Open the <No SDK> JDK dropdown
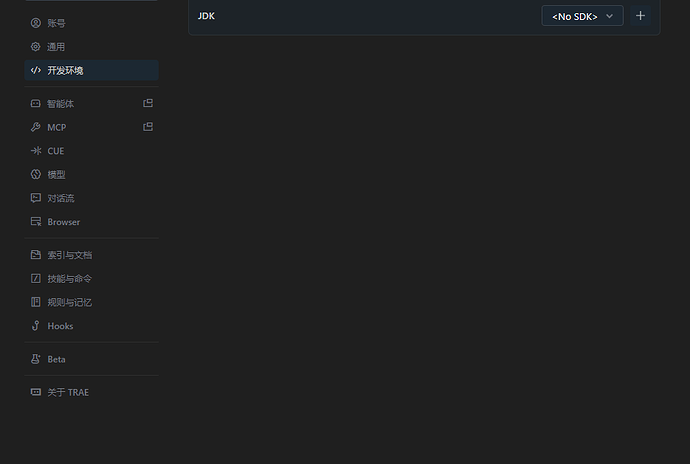Viewport: 690px width, 464px height. click(582, 16)
